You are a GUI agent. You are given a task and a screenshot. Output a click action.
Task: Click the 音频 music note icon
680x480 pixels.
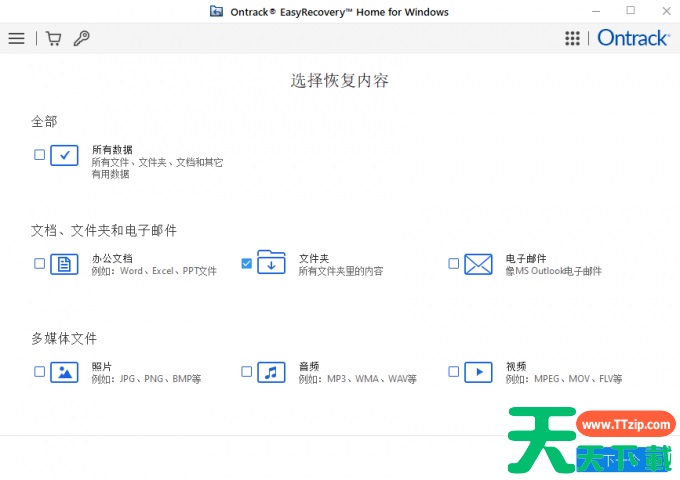coord(271,372)
